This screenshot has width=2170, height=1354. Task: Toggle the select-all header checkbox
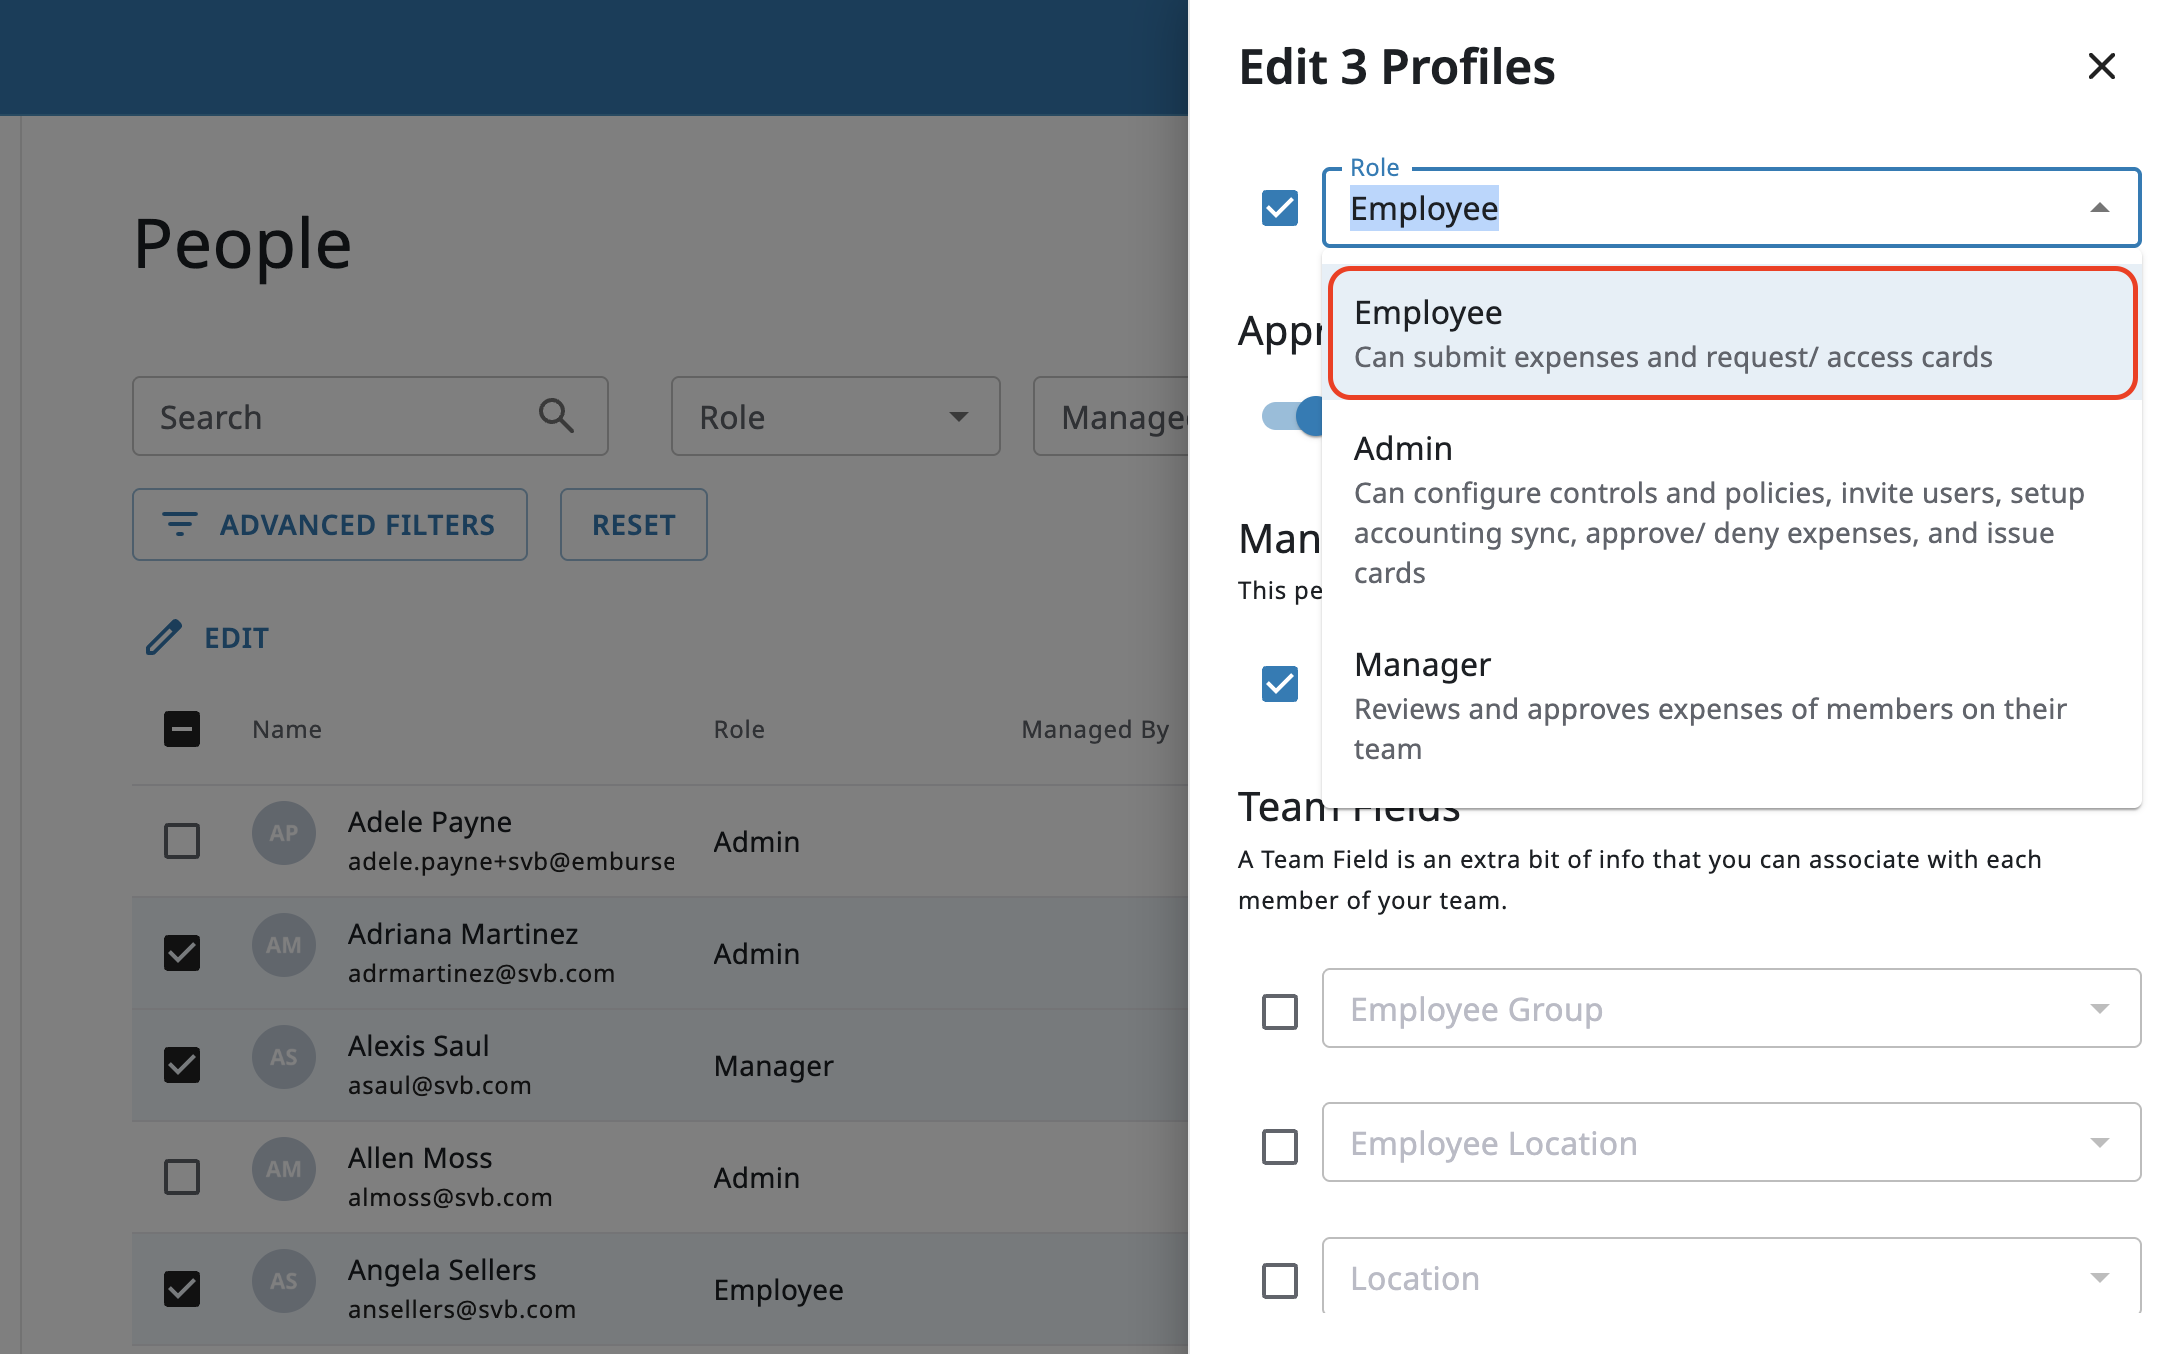(182, 729)
